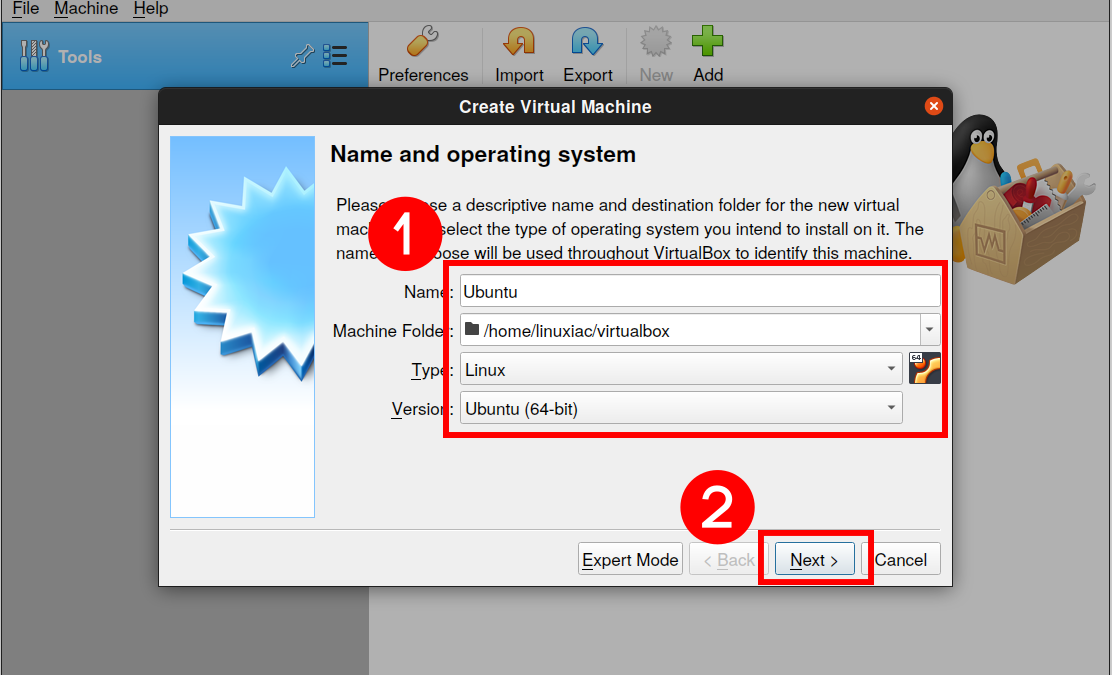
Task: Switch to Expert Mode
Action: tap(630, 560)
